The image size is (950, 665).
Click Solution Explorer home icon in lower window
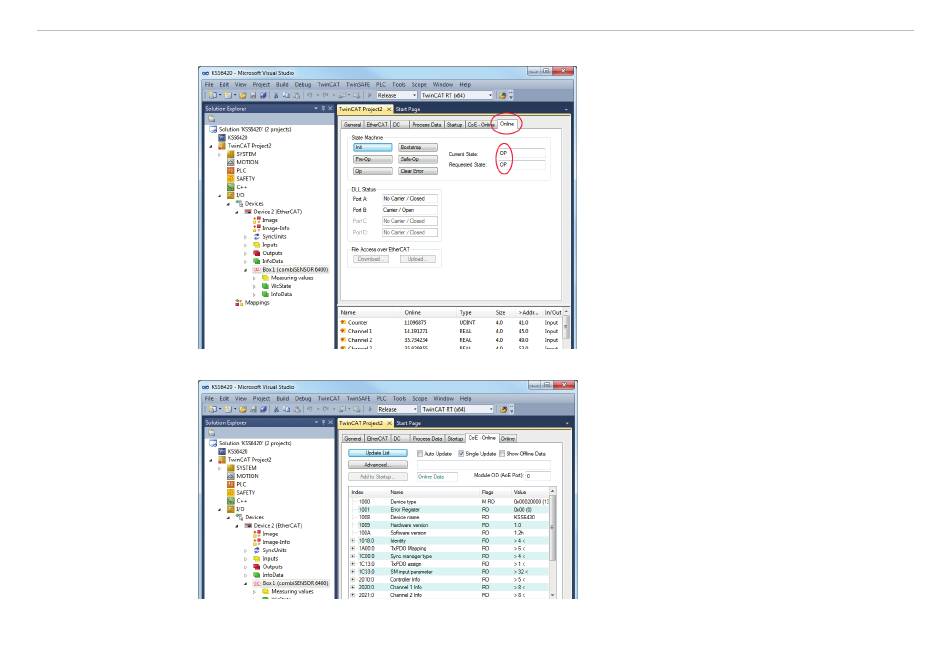[212, 433]
